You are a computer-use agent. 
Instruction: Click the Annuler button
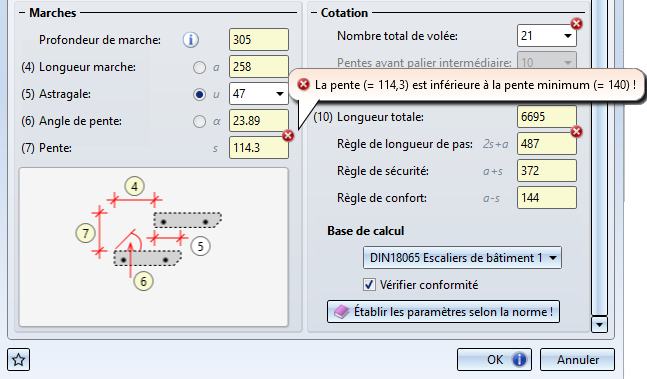coord(577,360)
